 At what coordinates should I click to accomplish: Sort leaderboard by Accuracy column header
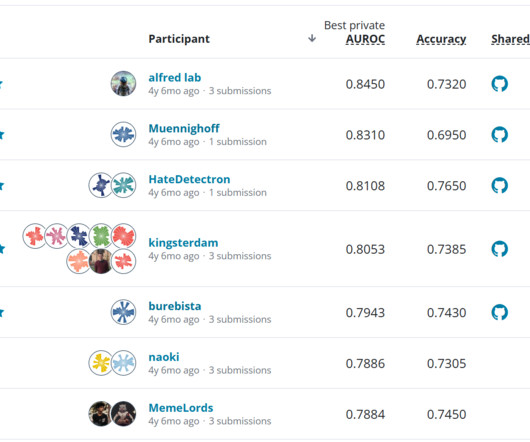point(441,39)
